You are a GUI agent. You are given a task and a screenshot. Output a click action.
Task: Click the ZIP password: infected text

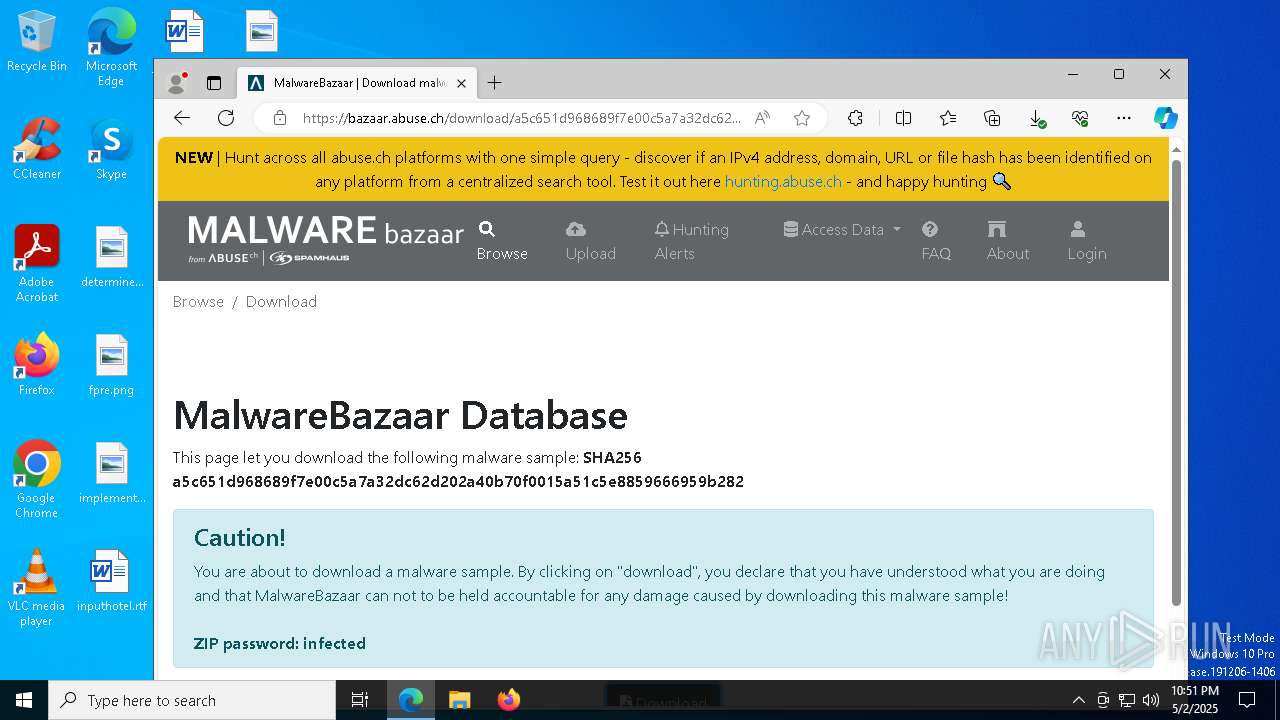[279, 643]
